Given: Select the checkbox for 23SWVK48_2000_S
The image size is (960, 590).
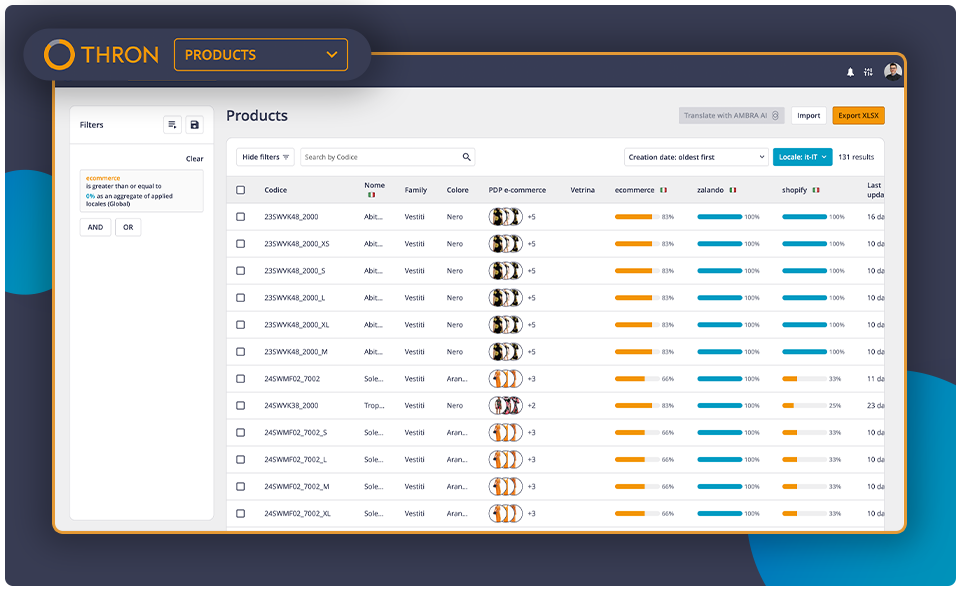Looking at the screenshot, I should pyautogui.click(x=241, y=271).
